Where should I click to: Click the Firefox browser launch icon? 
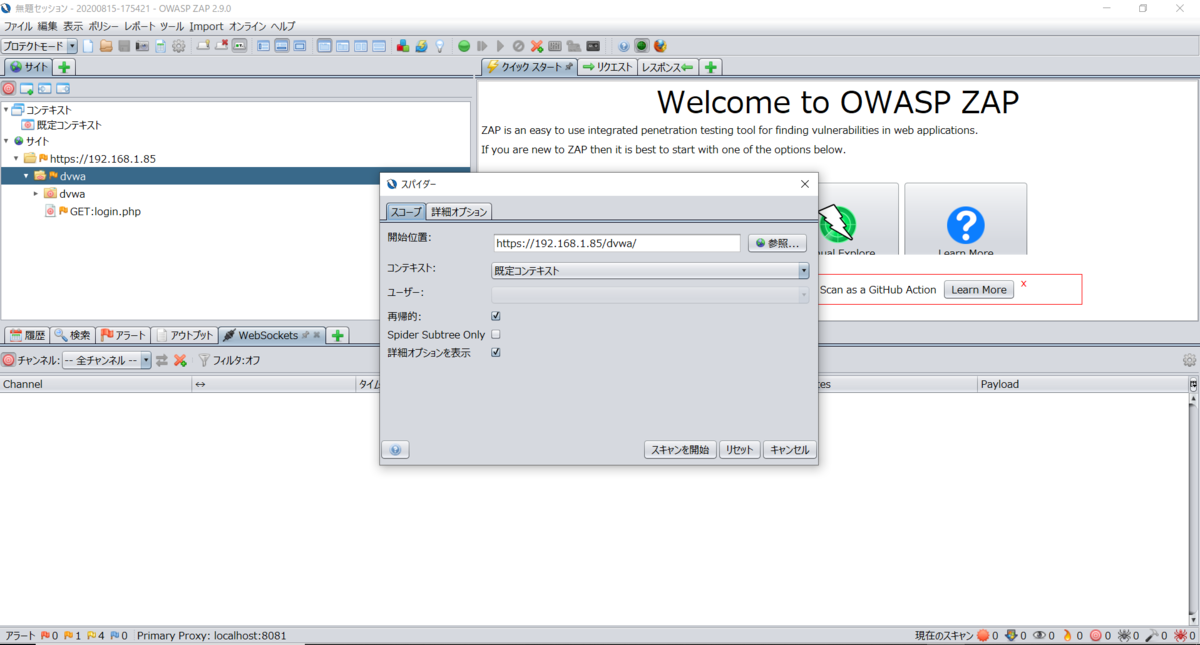660,46
